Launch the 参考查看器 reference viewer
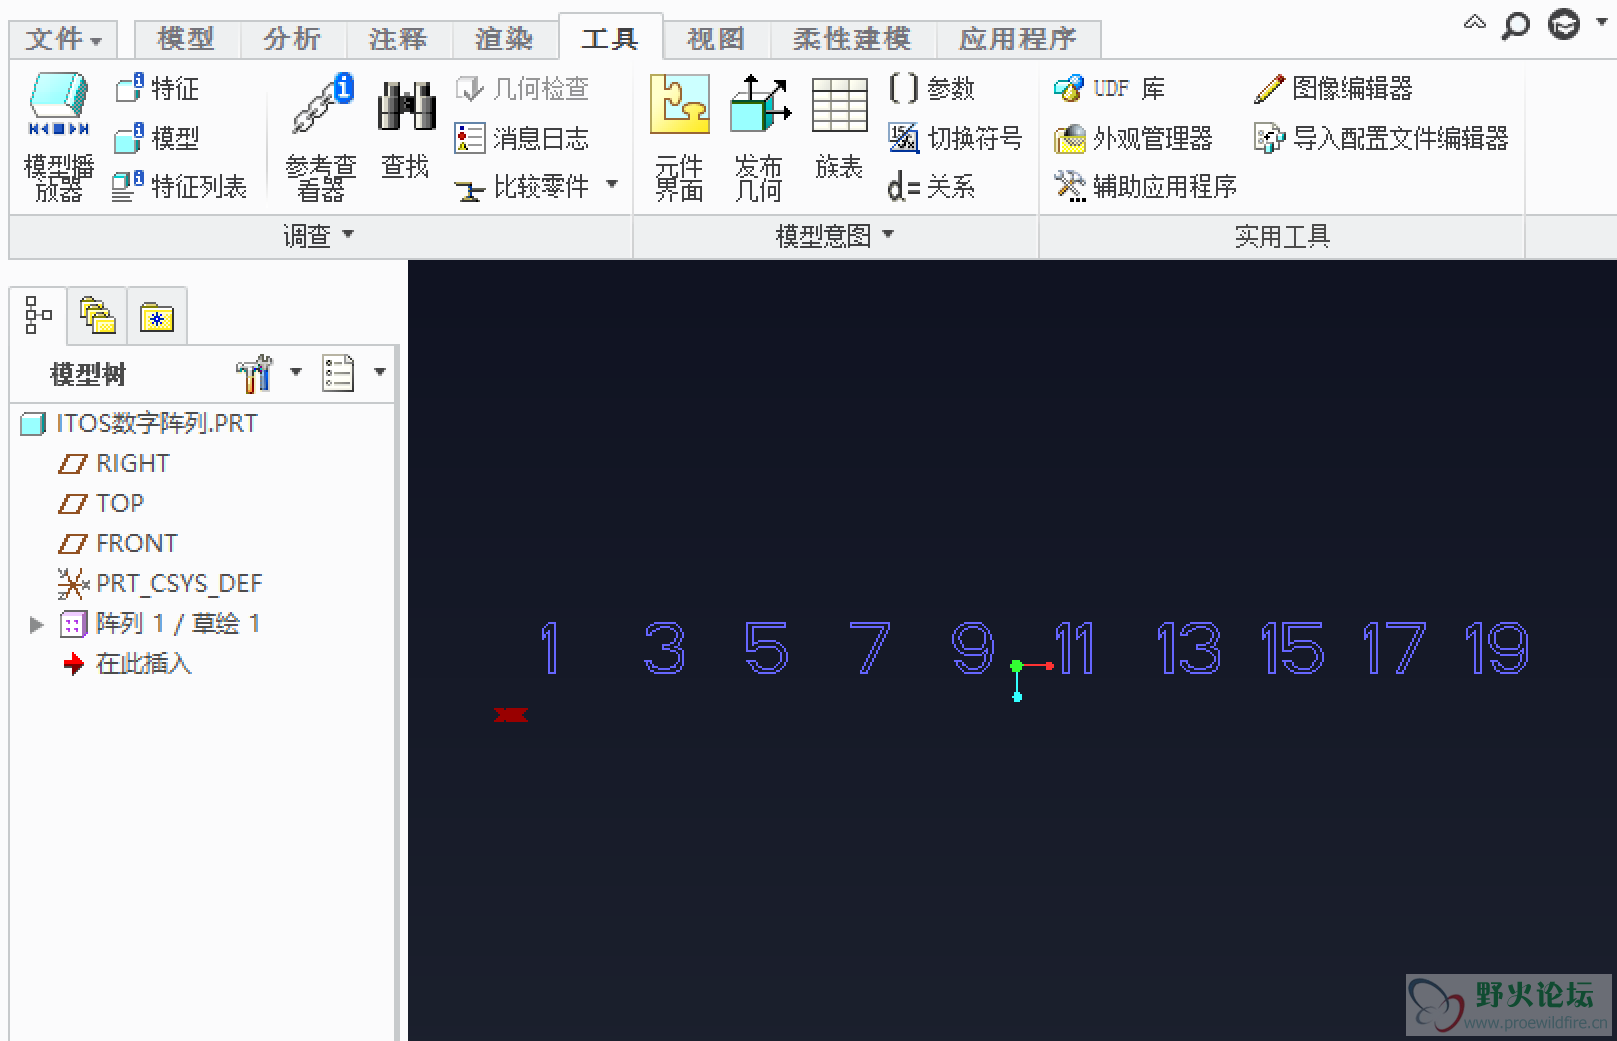Image resolution: width=1617 pixels, height=1041 pixels. [x=321, y=137]
